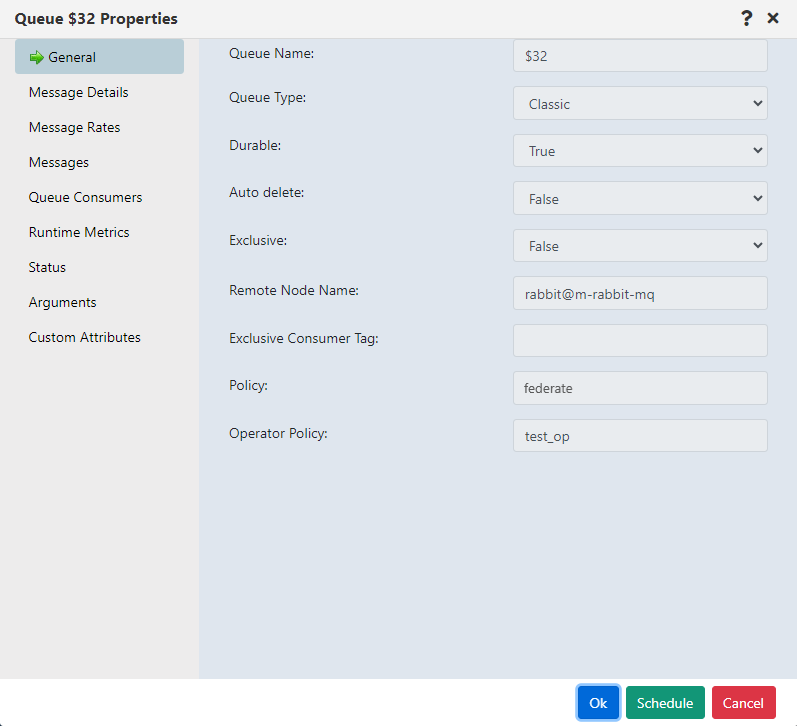Focus the Exclusive Consumer Tag field
The height and width of the screenshot is (726, 797).
640,341
